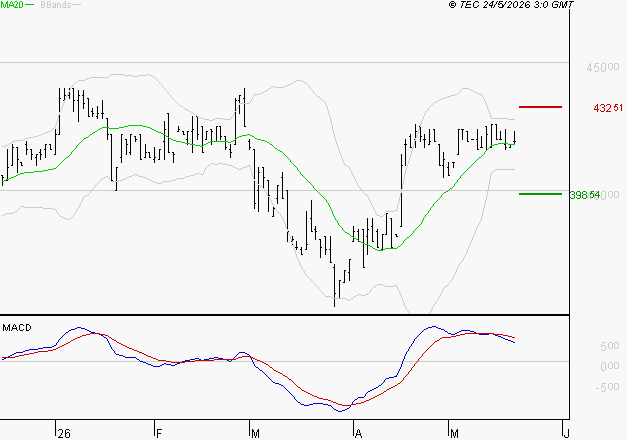Click the red 432.51 resistance value
627x440 pixels.
(x=608, y=108)
